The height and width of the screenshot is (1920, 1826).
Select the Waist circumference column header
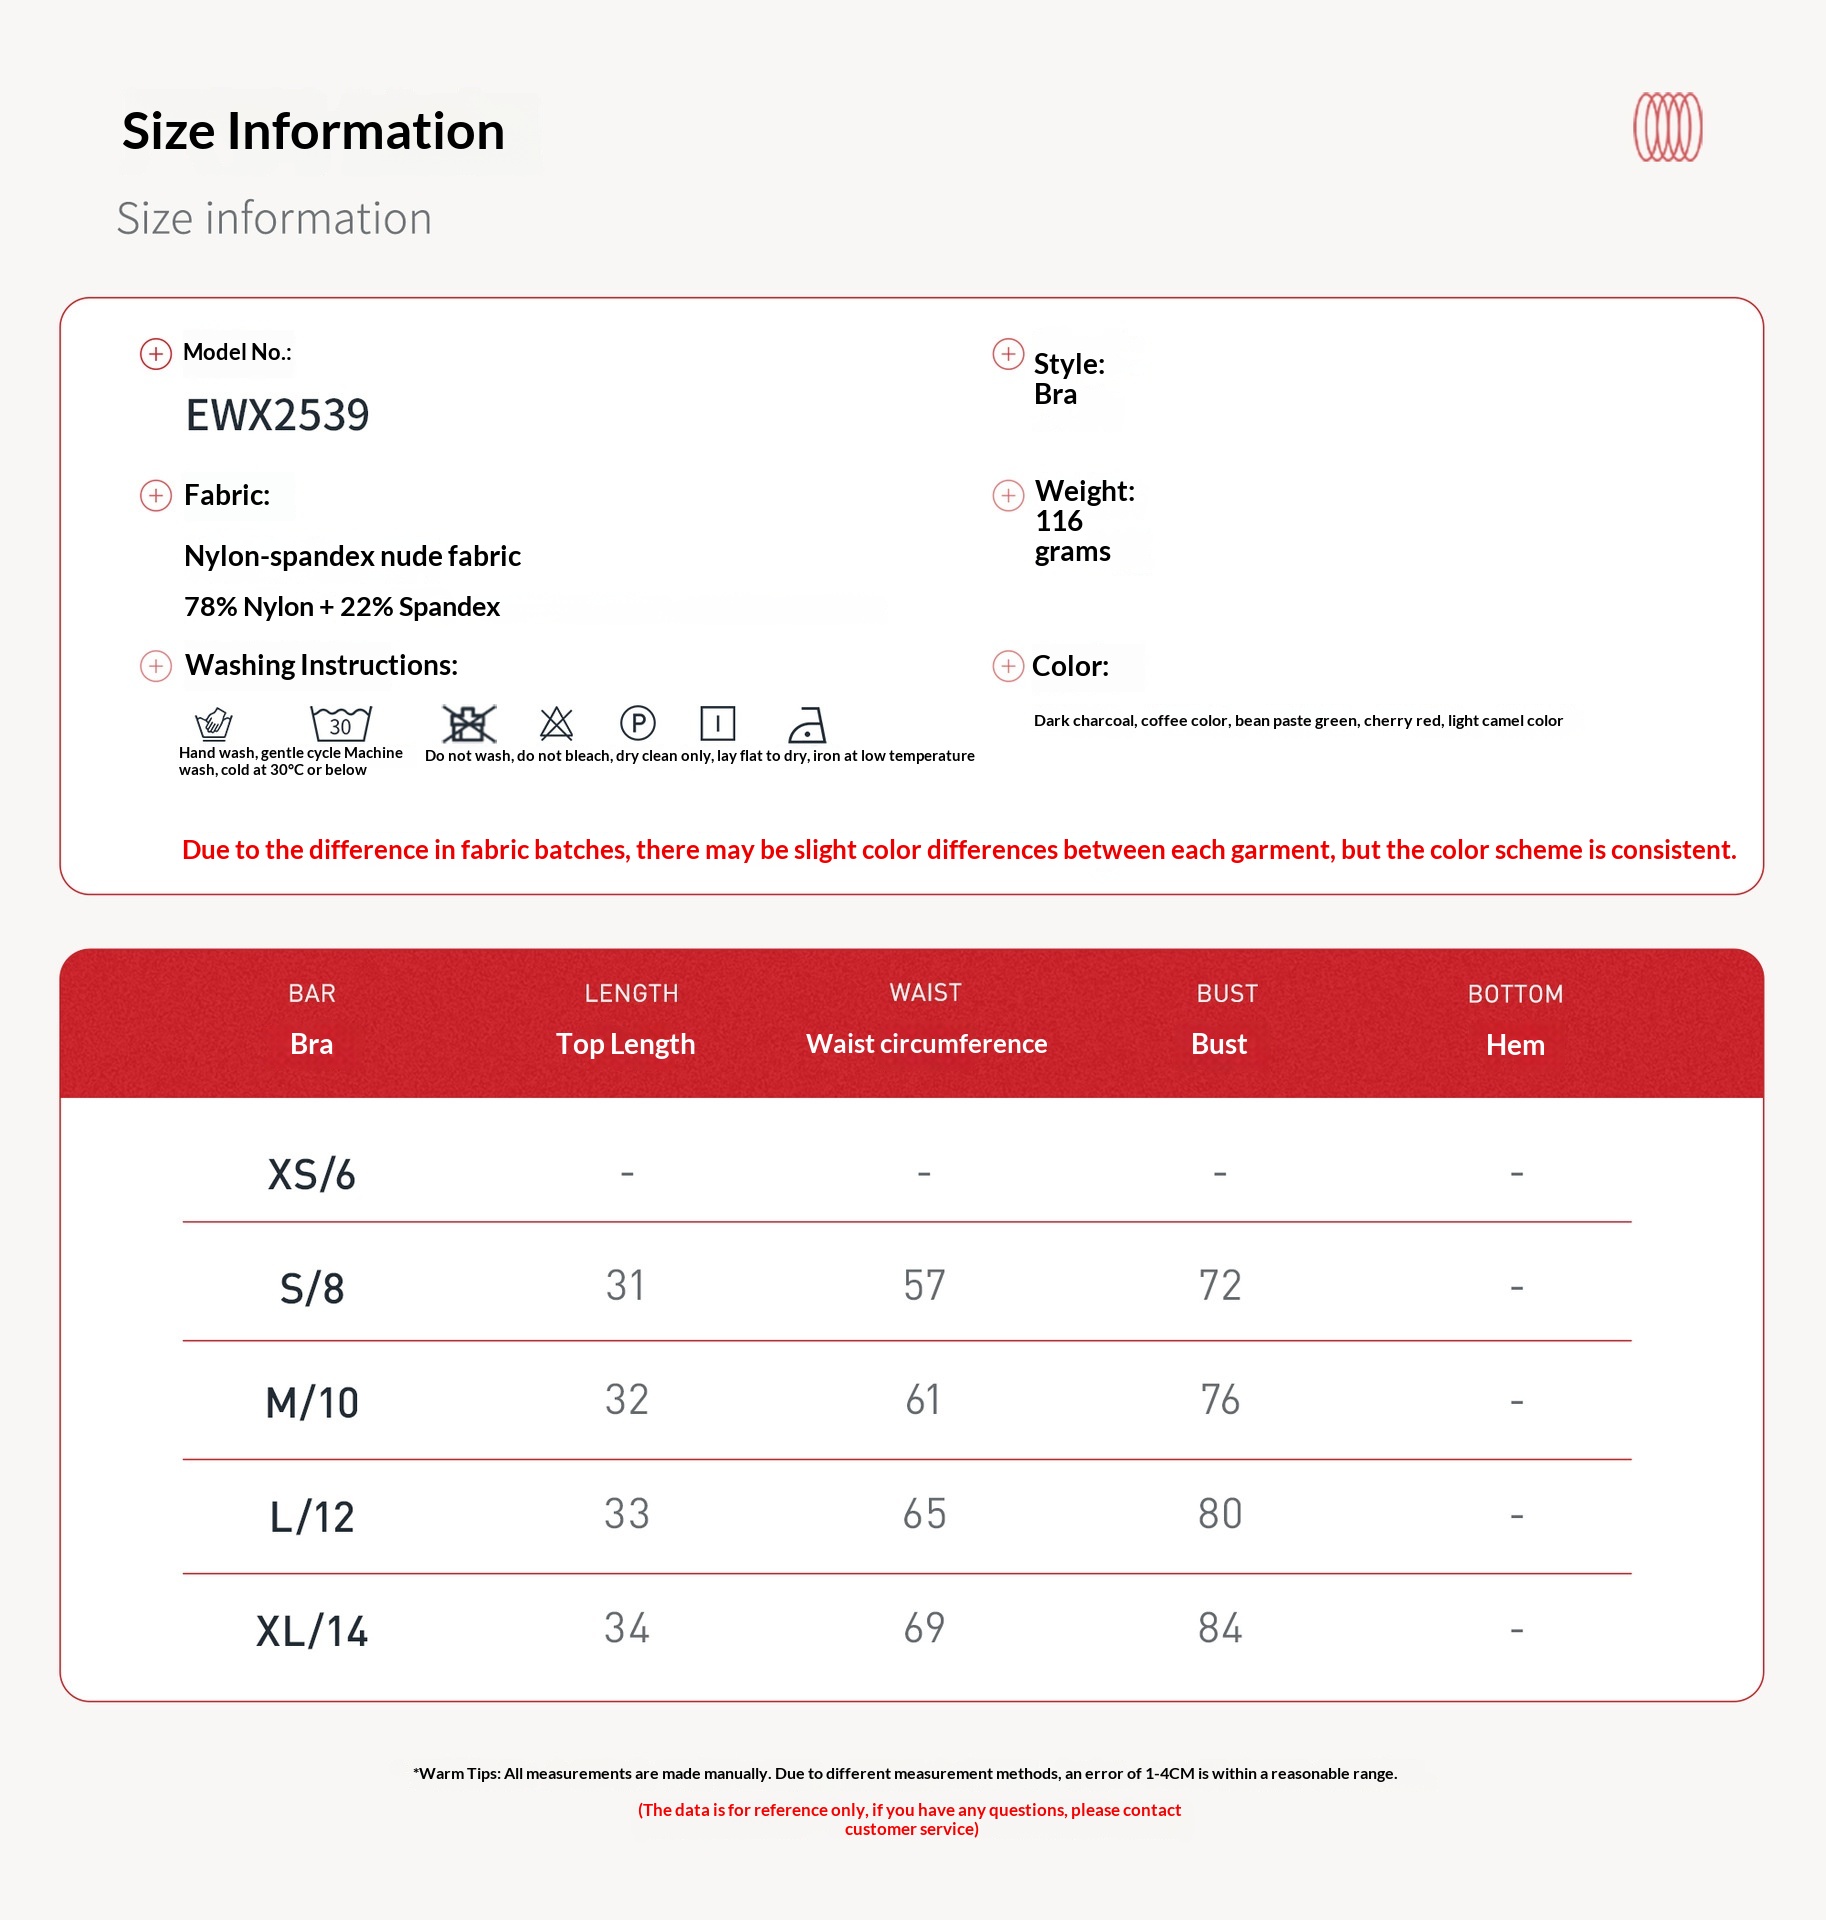[926, 1043]
